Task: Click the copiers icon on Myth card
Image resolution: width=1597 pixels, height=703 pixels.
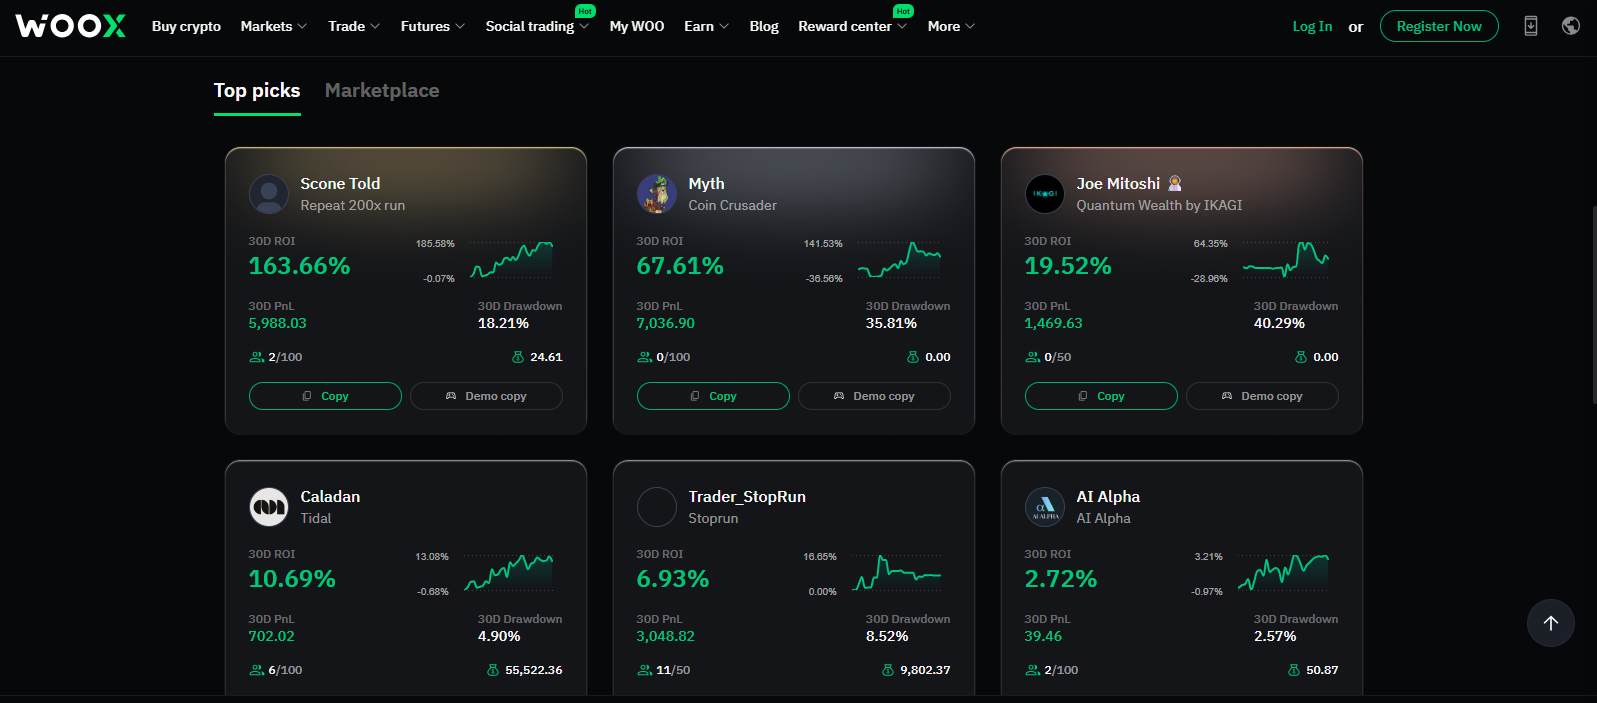Action: point(644,357)
